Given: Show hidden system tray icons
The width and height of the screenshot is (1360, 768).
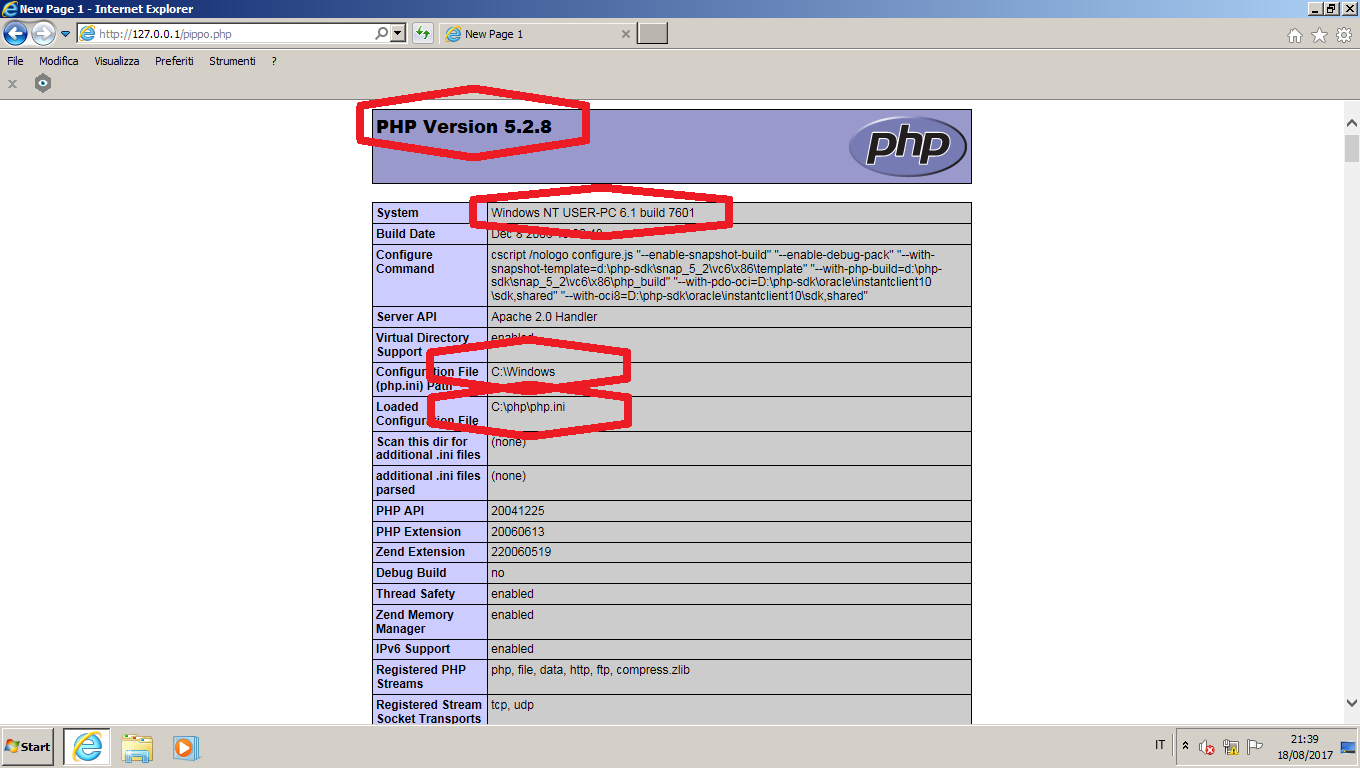Looking at the screenshot, I should click(x=1186, y=746).
